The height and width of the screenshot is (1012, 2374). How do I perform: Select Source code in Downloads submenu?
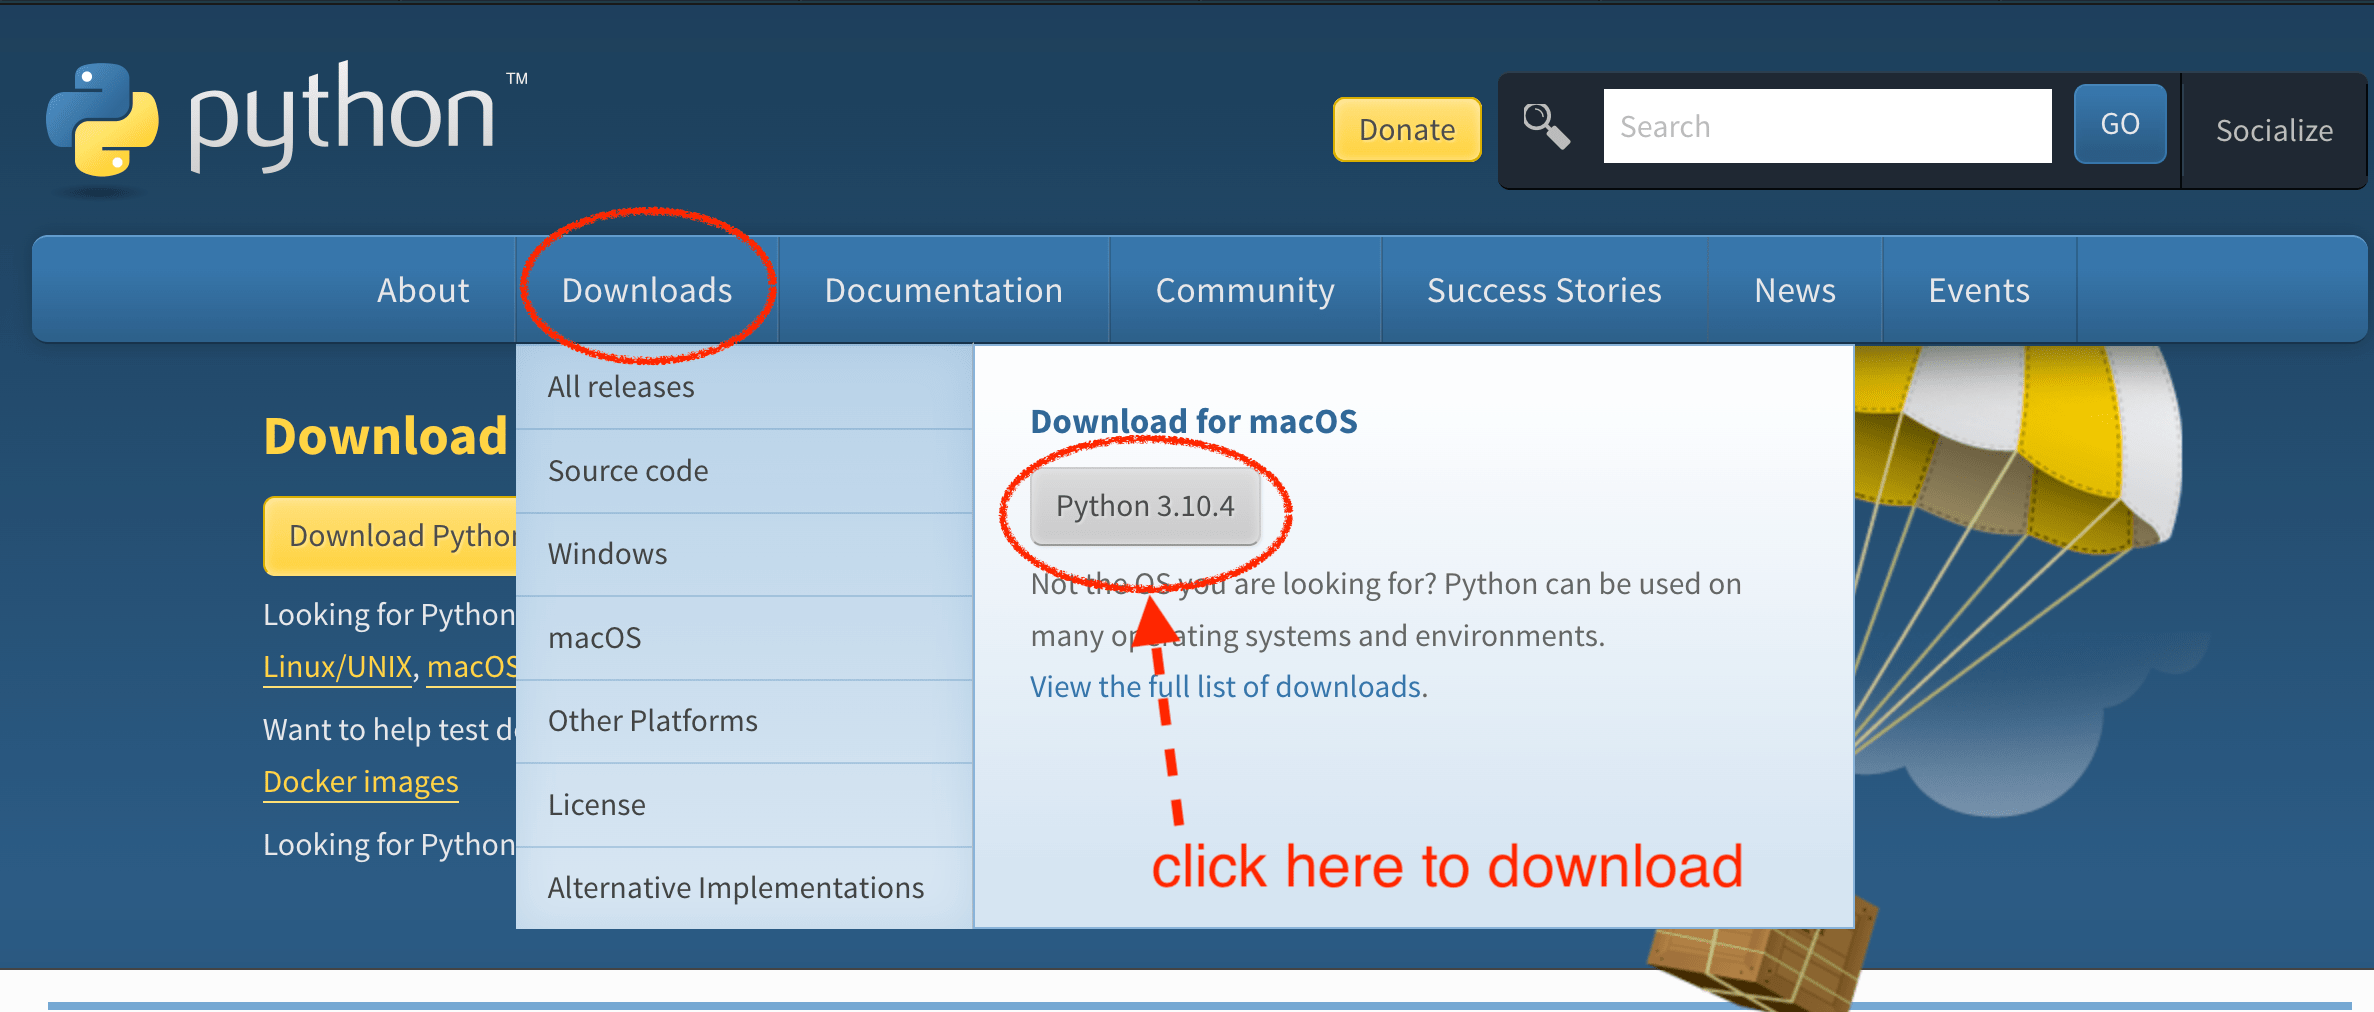(744, 471)
